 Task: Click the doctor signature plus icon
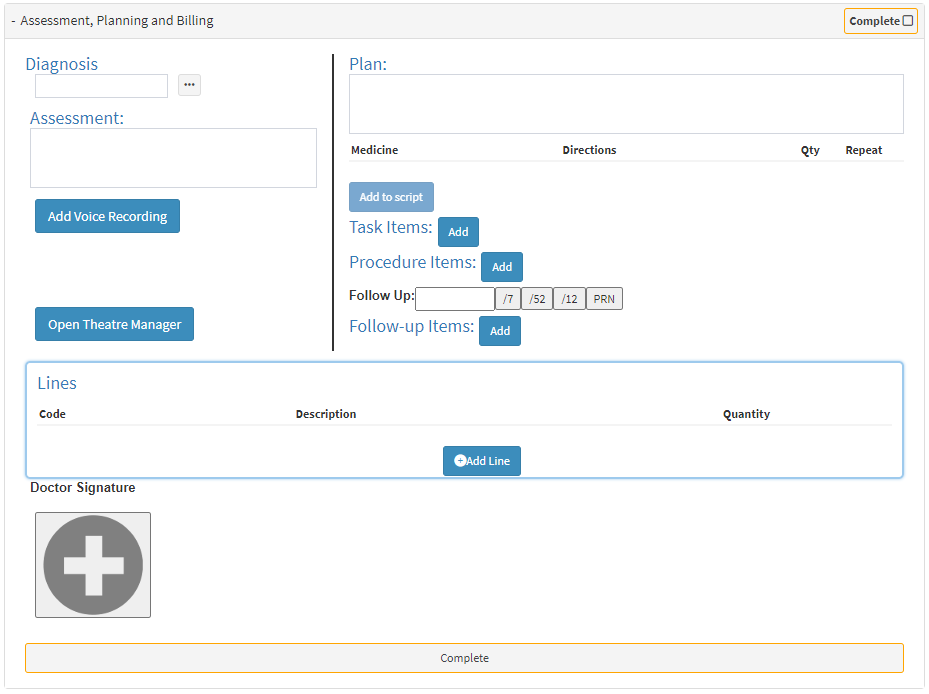[93, 565]
